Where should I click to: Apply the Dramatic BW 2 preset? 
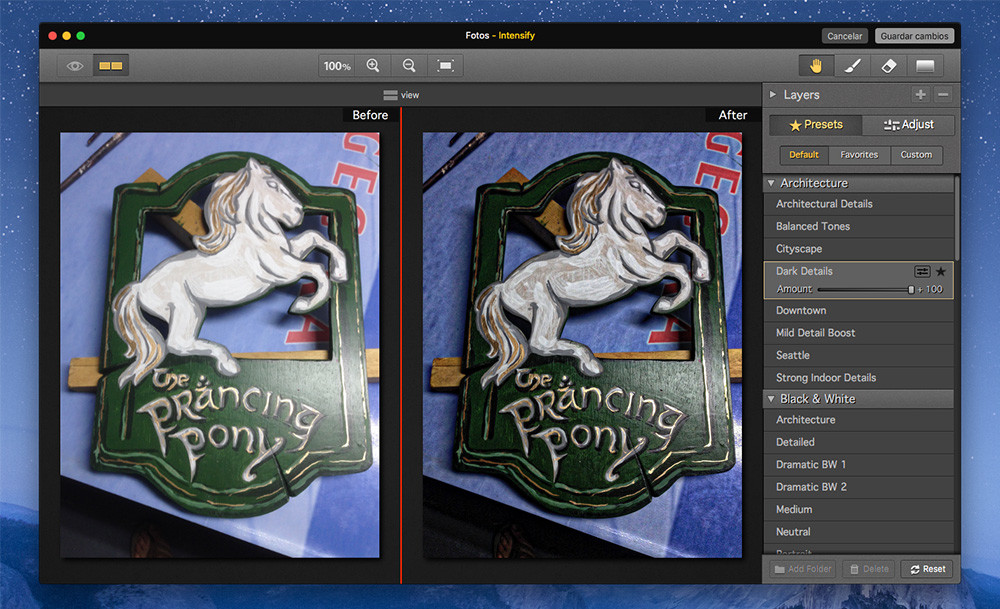tap(858, 487)
